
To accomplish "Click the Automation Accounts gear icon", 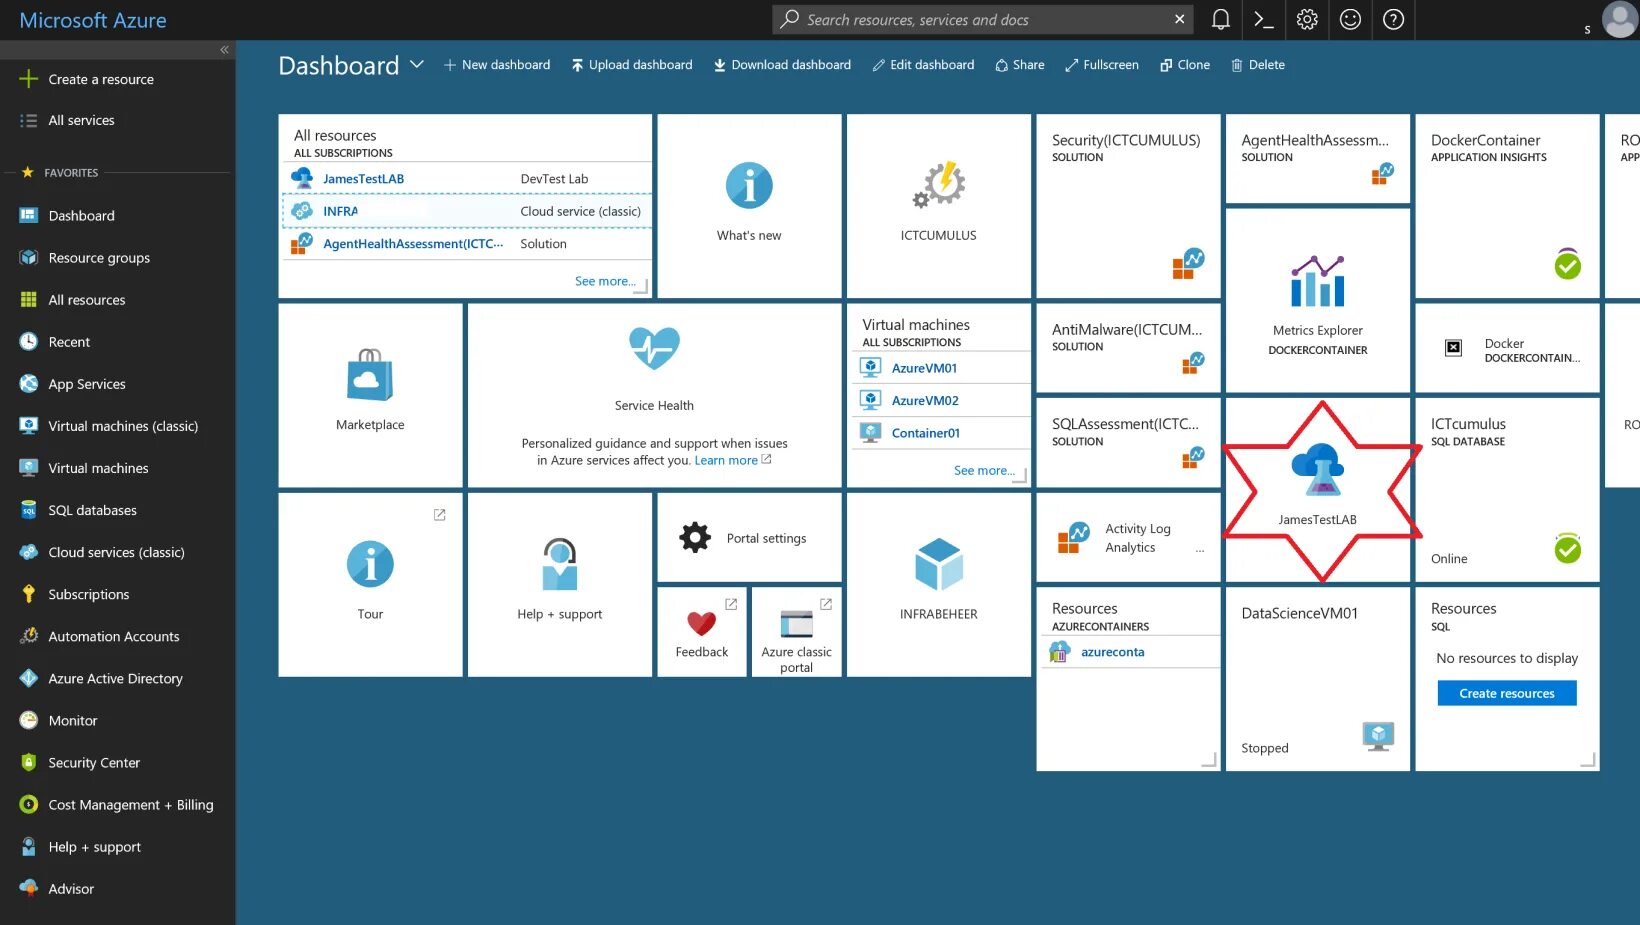I will pos(29,636).
